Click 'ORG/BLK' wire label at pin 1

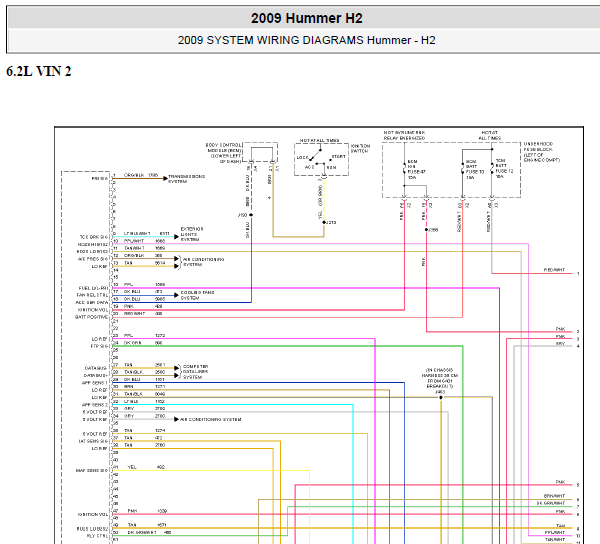[x=134, y=175]
